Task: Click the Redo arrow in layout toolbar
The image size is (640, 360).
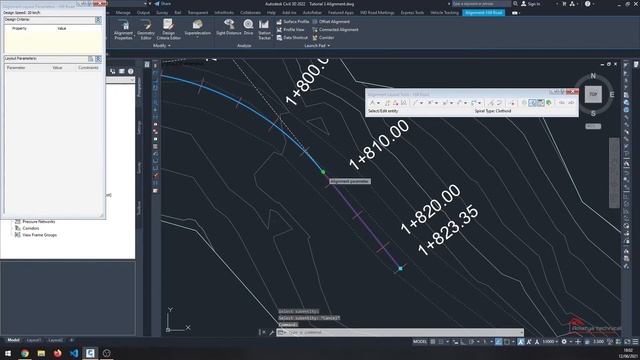Action: [571, 103]
